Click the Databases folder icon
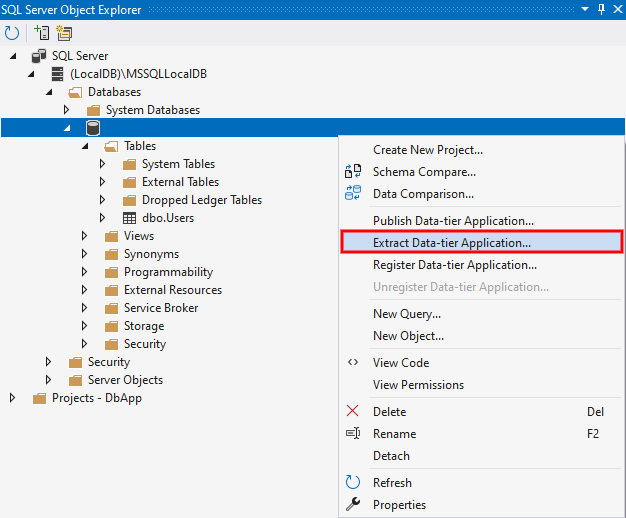This screenshot has width=626, height=518. click(x=75, y=92)
